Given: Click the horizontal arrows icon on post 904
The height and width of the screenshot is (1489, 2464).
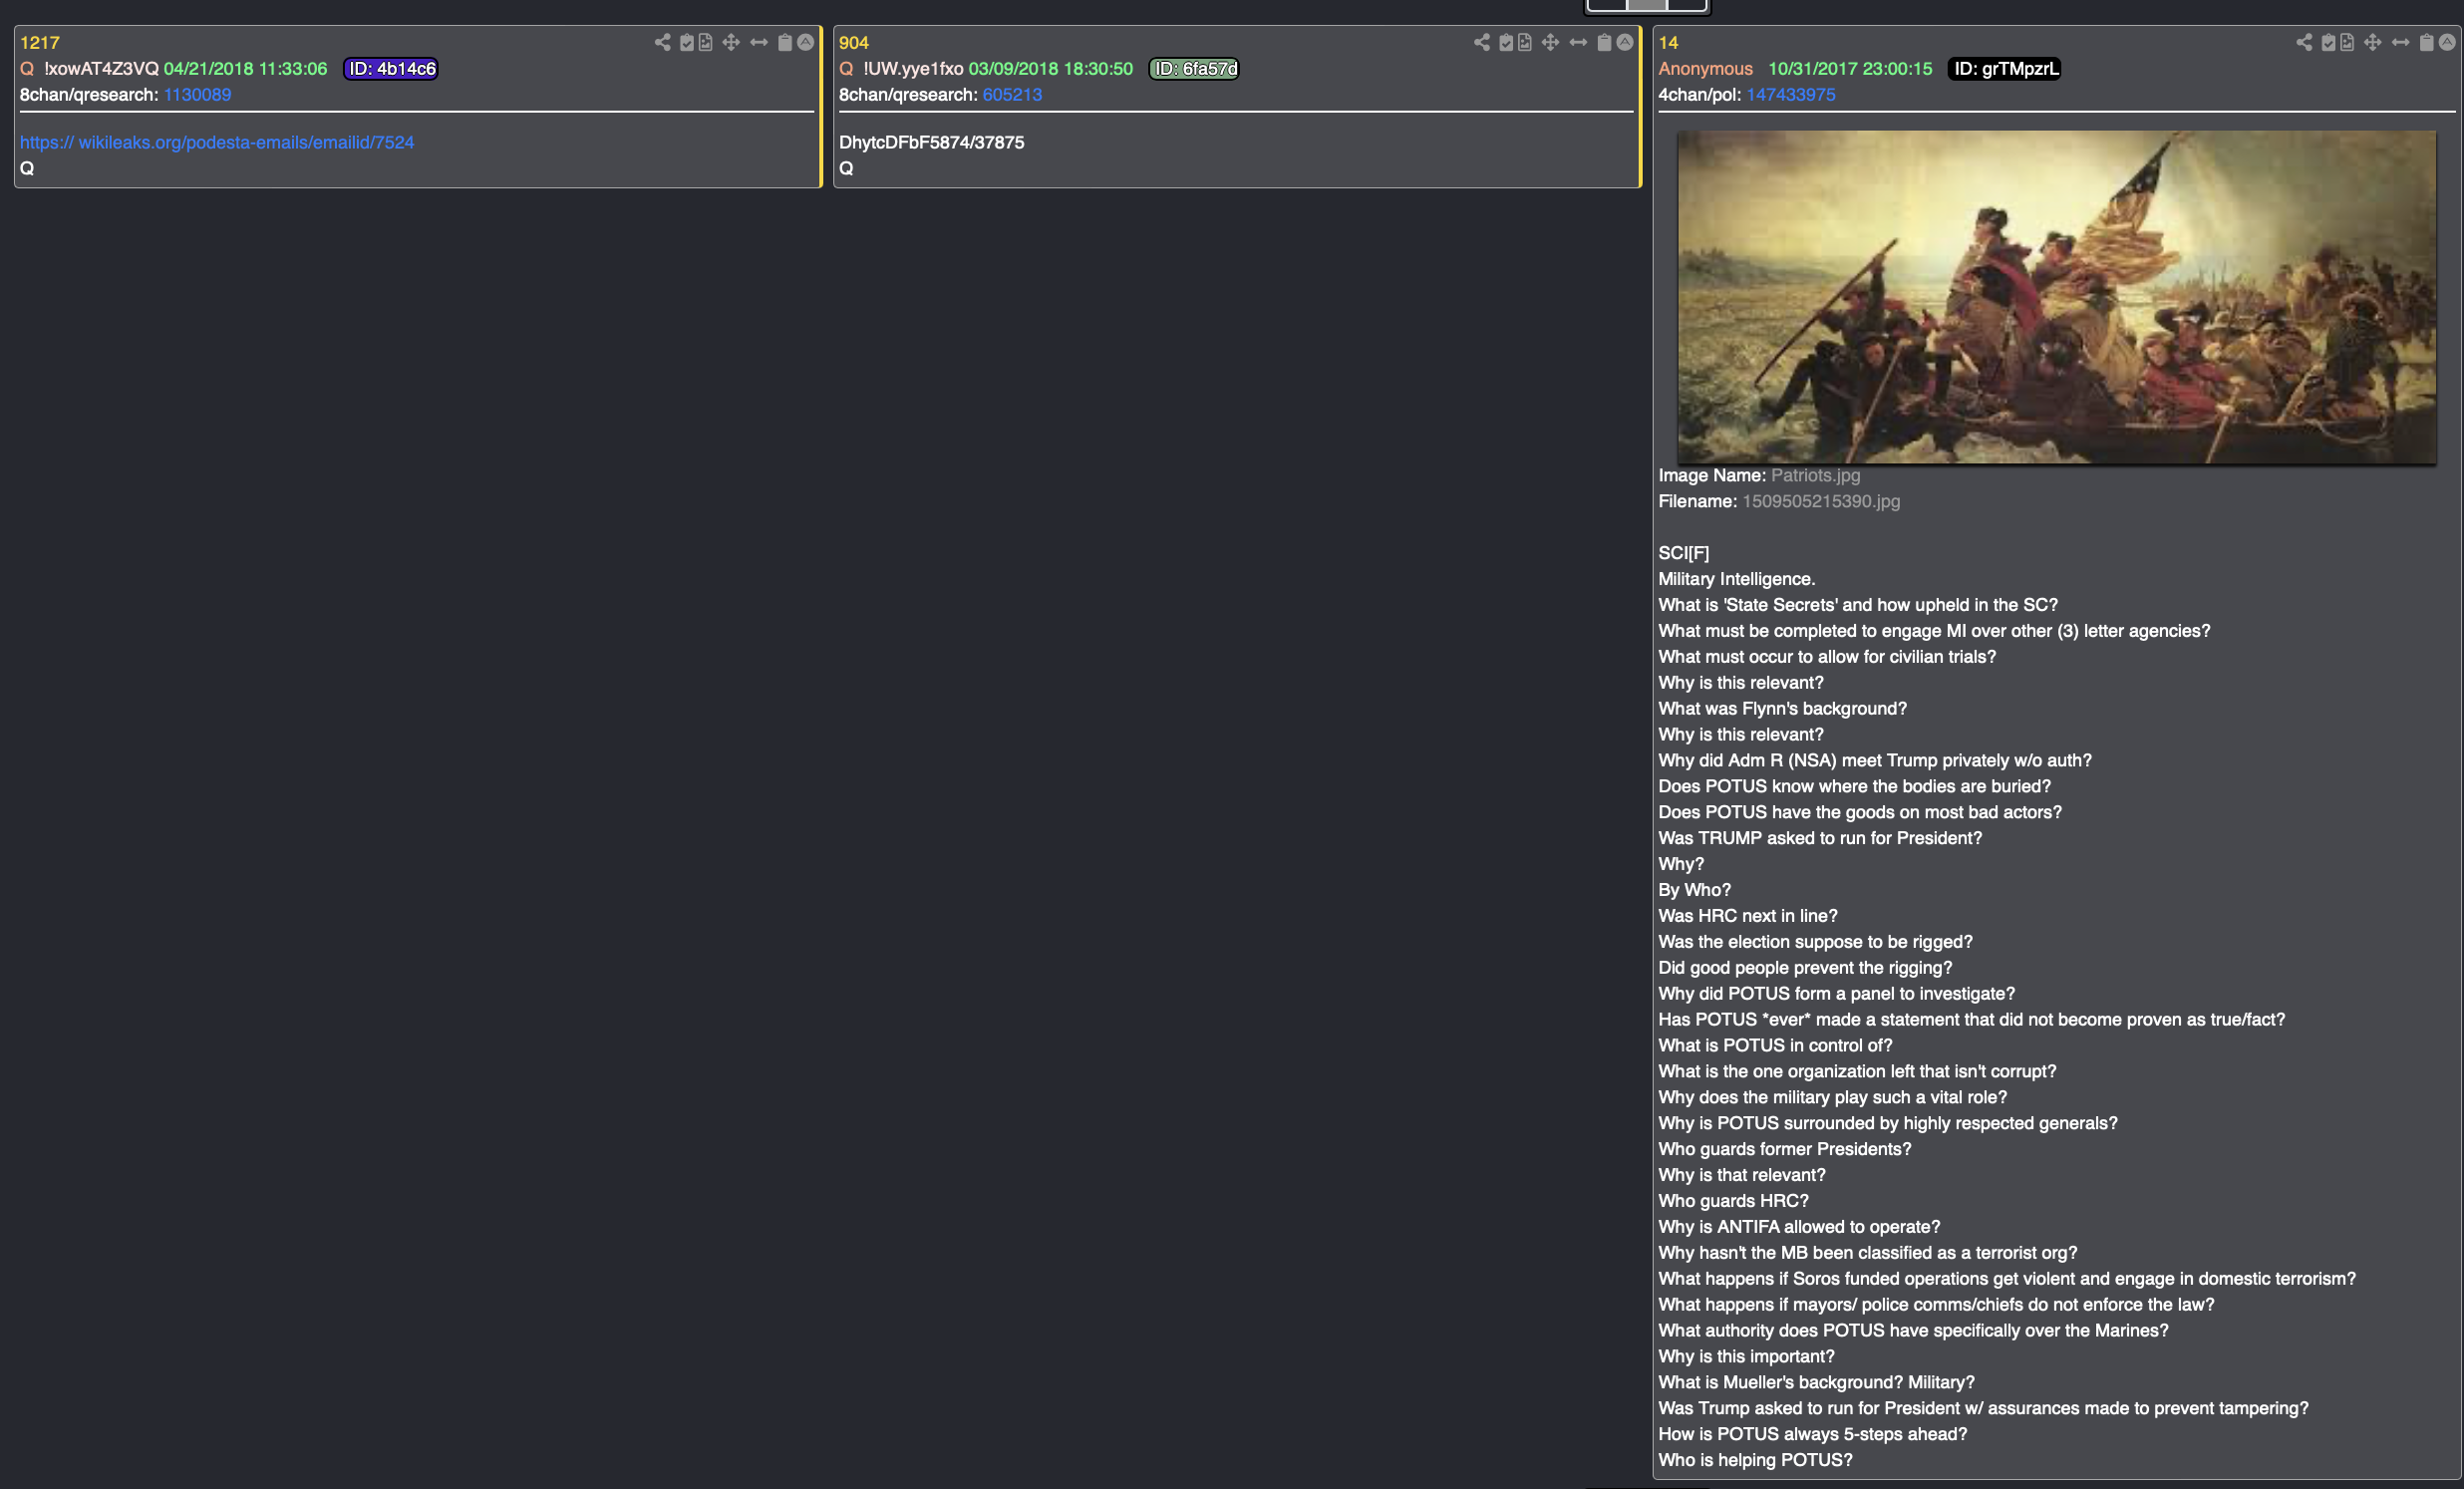Looking at the screenshot, I should pyautogui.click(x=1578, y=42).
